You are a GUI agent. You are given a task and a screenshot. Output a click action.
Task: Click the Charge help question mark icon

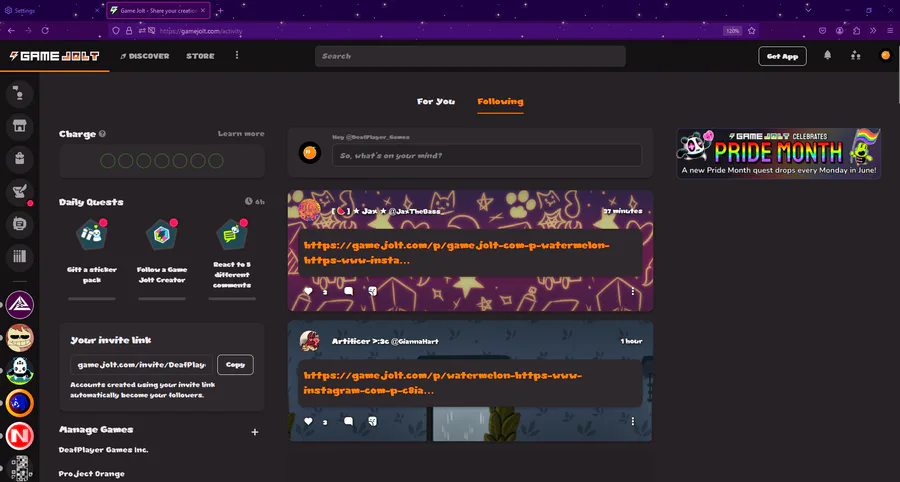tap(102, 134)
